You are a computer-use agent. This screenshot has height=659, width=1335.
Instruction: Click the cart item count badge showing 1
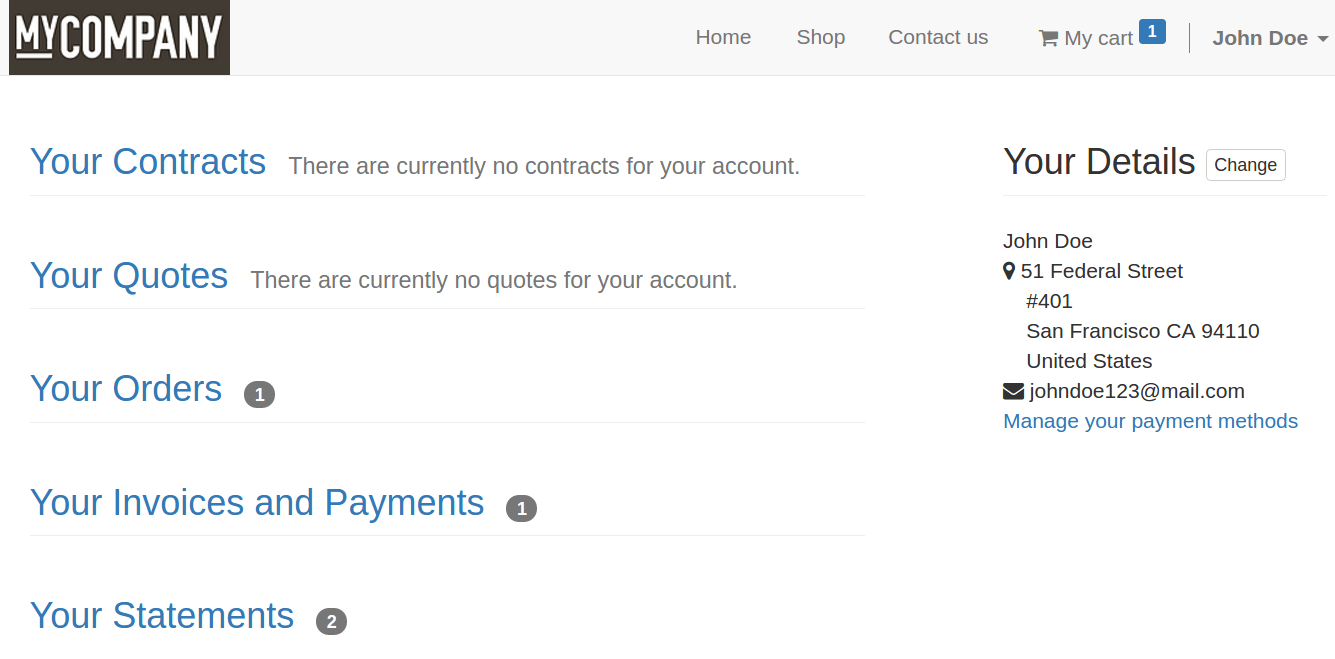click(x=1152, y=30)
